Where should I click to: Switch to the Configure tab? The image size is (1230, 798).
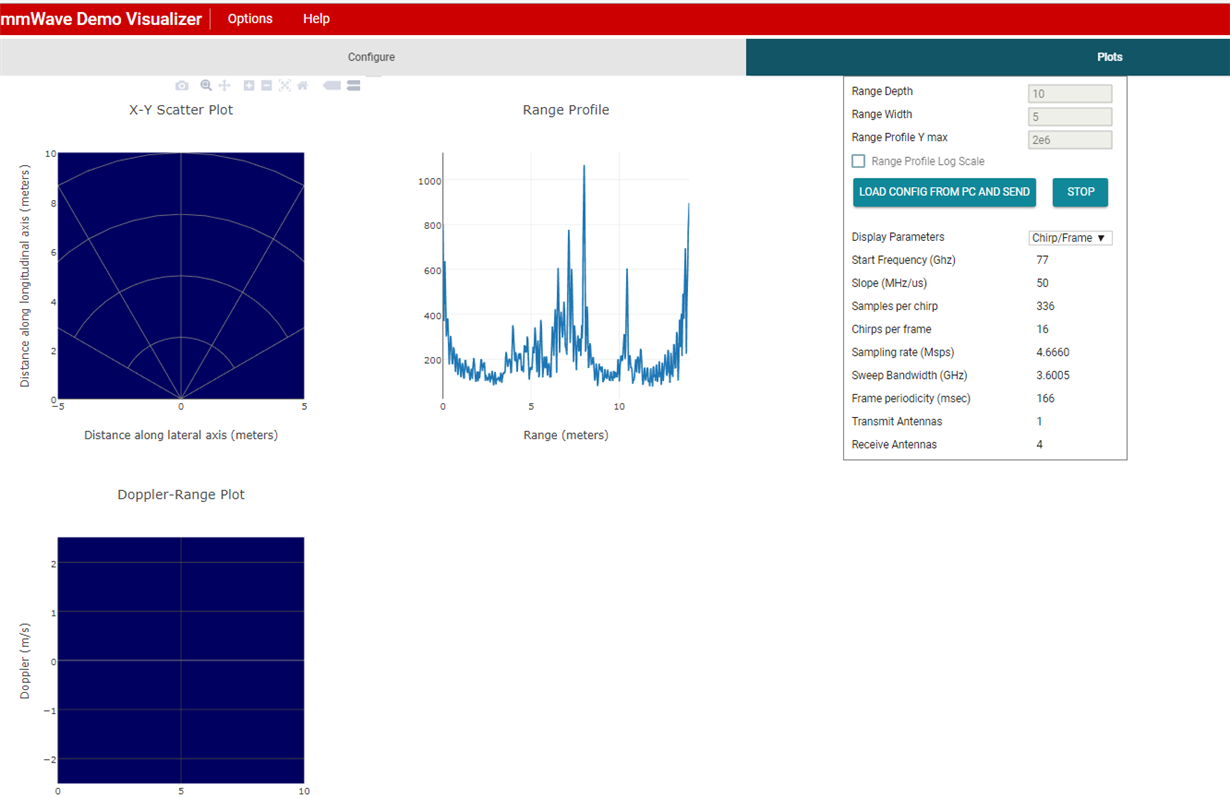pos(372,57)
